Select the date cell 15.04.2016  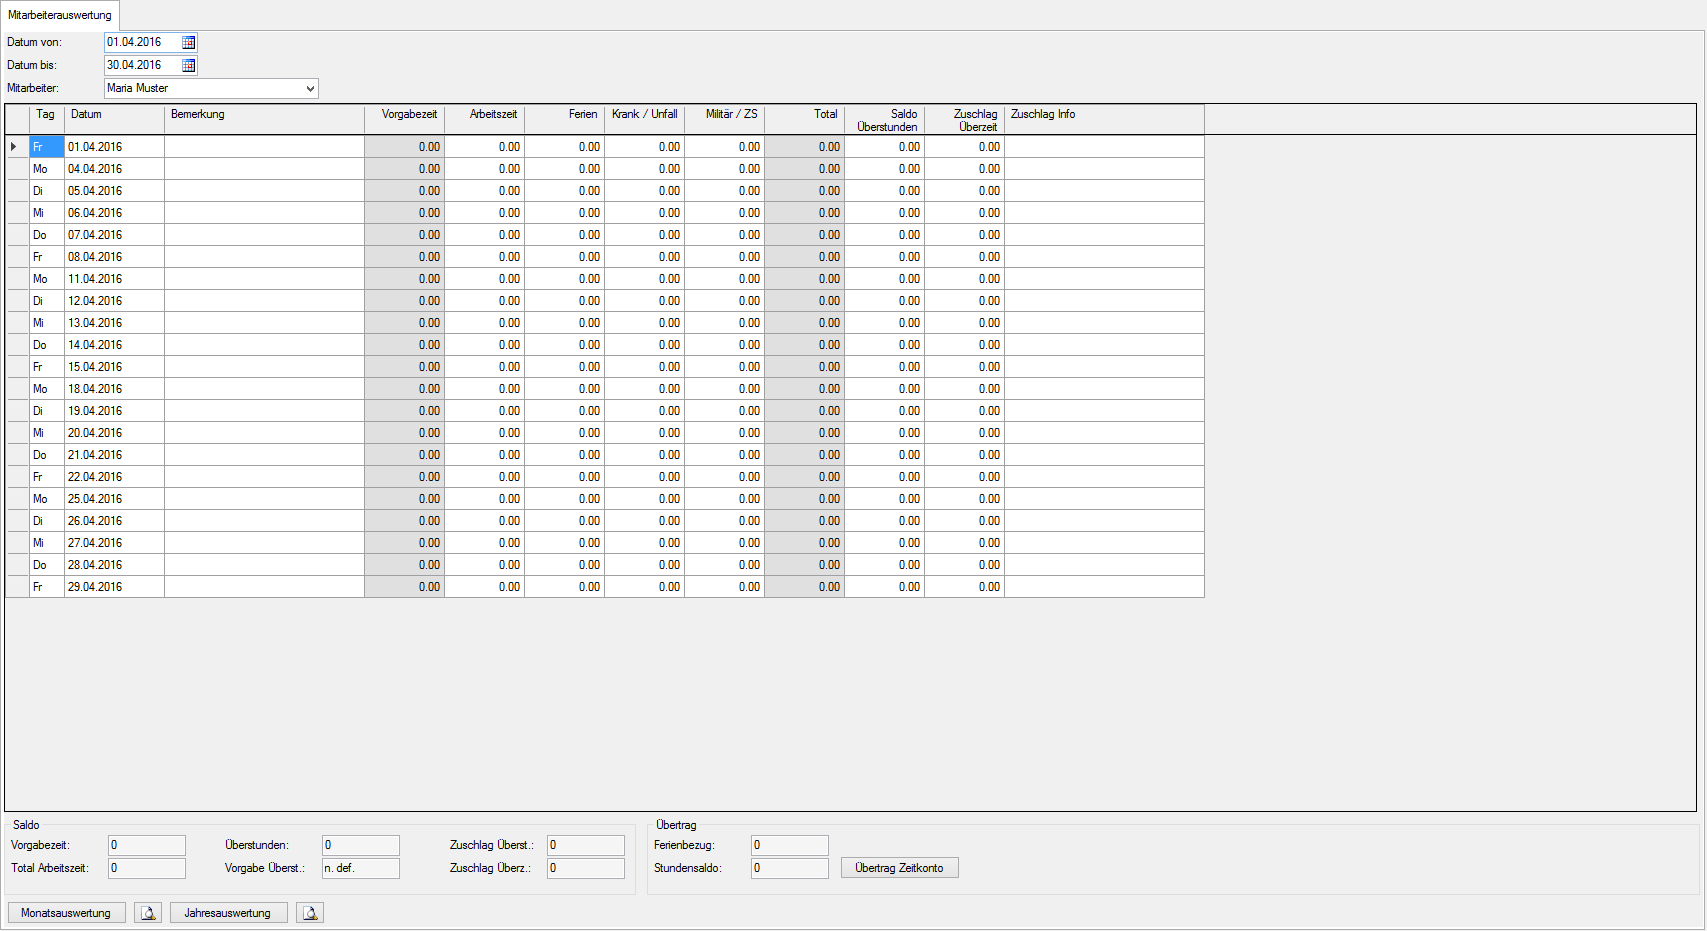(x=113, y=367)
